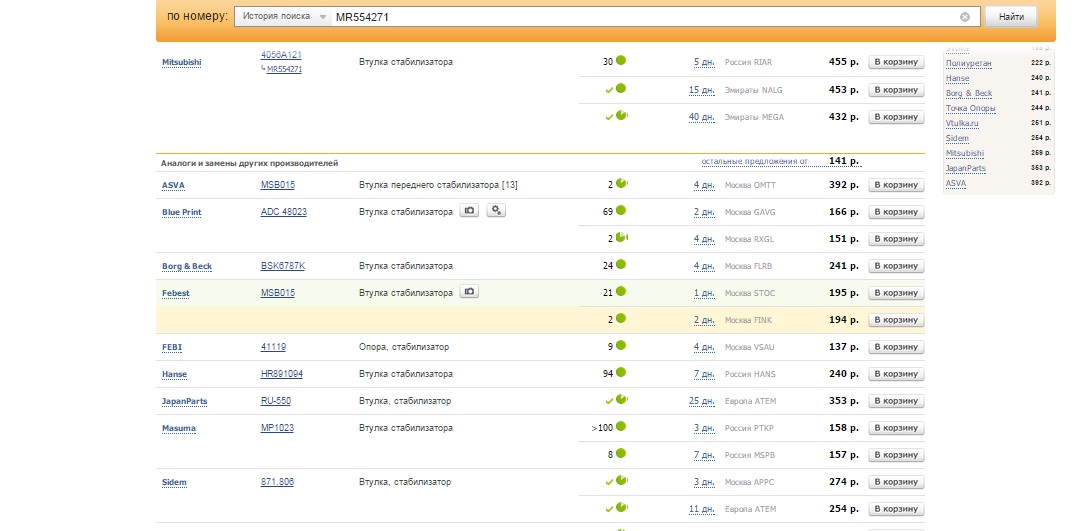
Task: Click into the part number search field
Action: coord(640,17)
